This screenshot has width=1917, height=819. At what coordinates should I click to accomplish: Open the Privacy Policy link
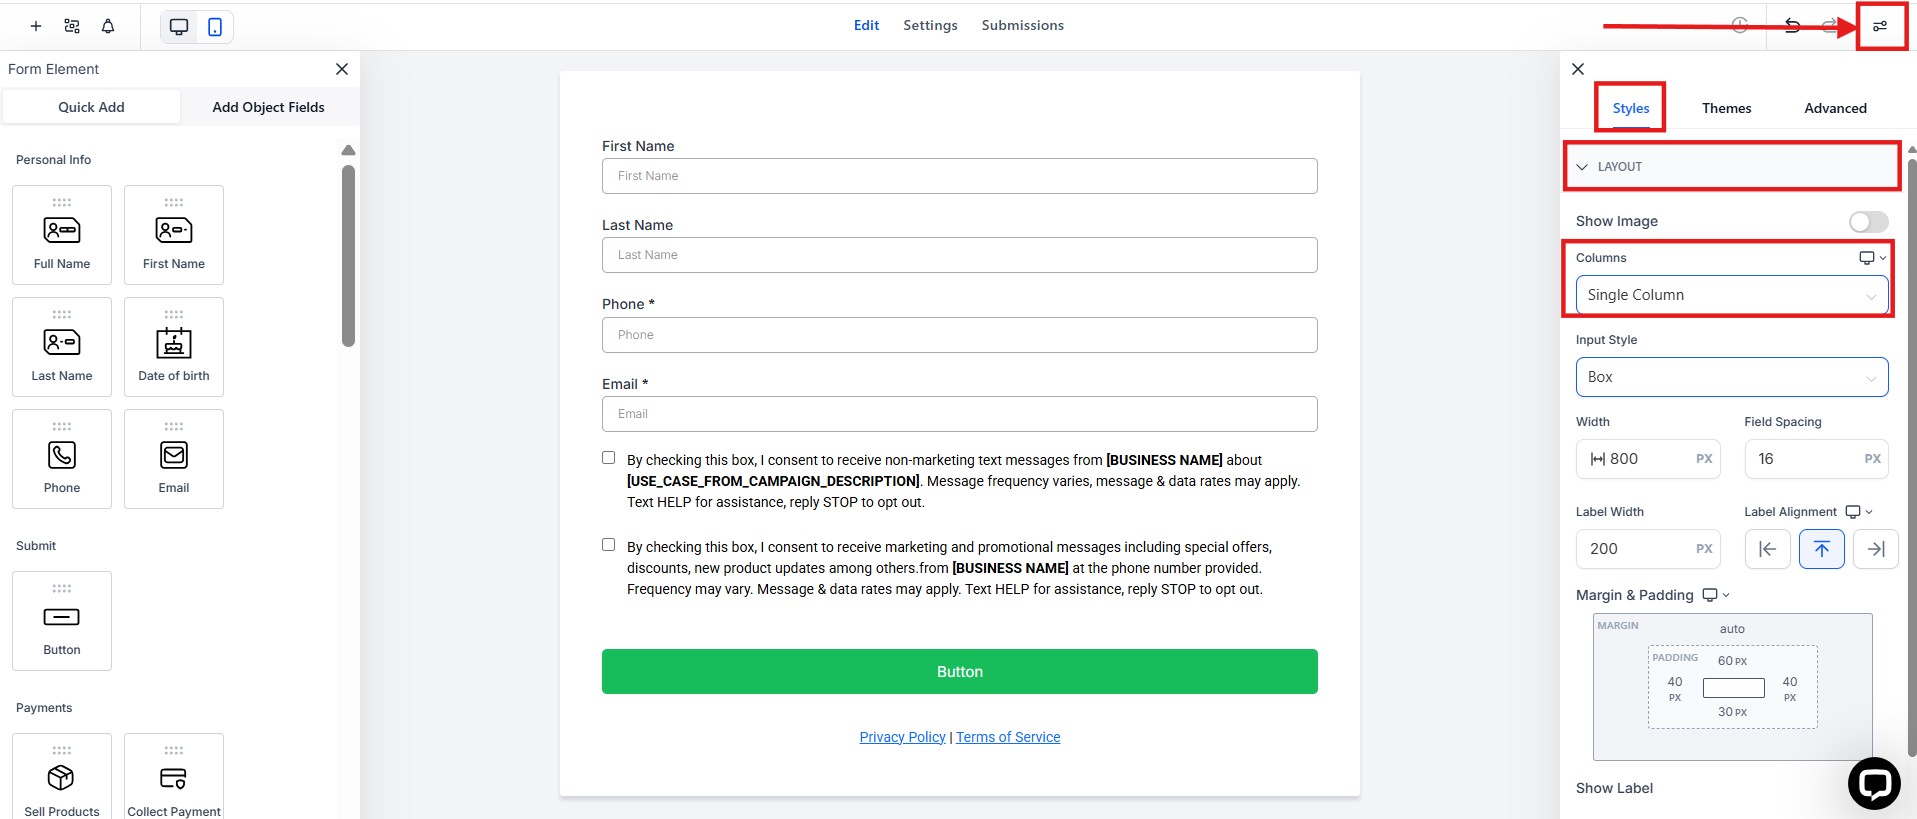[902, 737]
